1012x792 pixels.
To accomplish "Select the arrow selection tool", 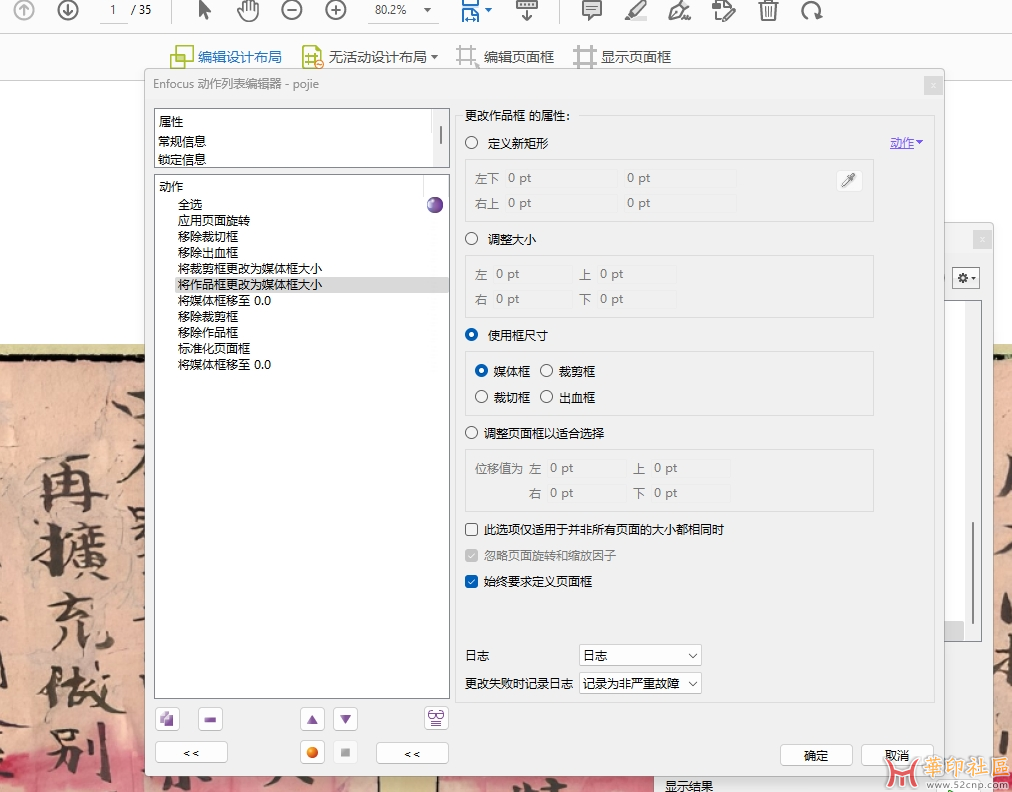I will click(205, 10).
